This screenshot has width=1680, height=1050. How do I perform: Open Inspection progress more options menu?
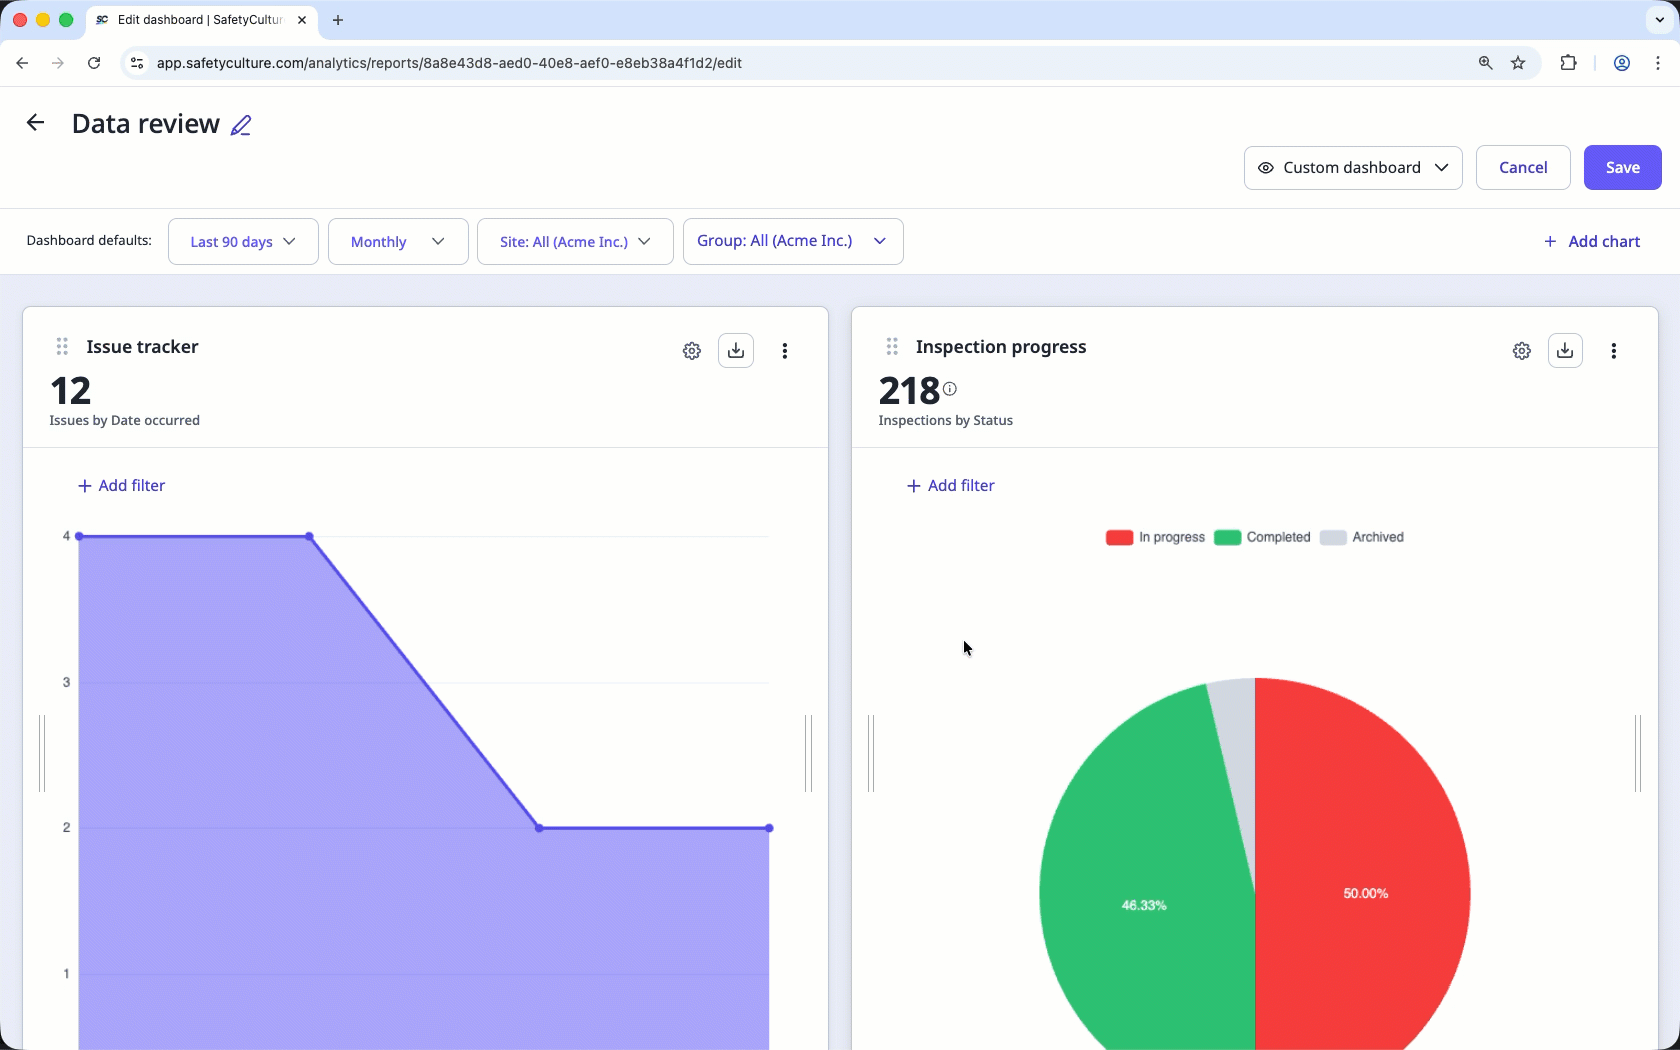coord(1614,351)
